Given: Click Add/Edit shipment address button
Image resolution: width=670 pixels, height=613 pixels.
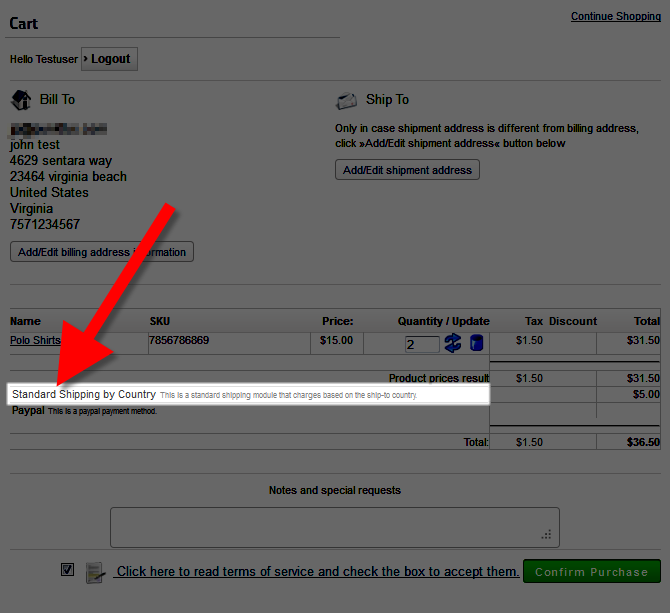Looking at the screenshot, I should (x=407, y=170).
